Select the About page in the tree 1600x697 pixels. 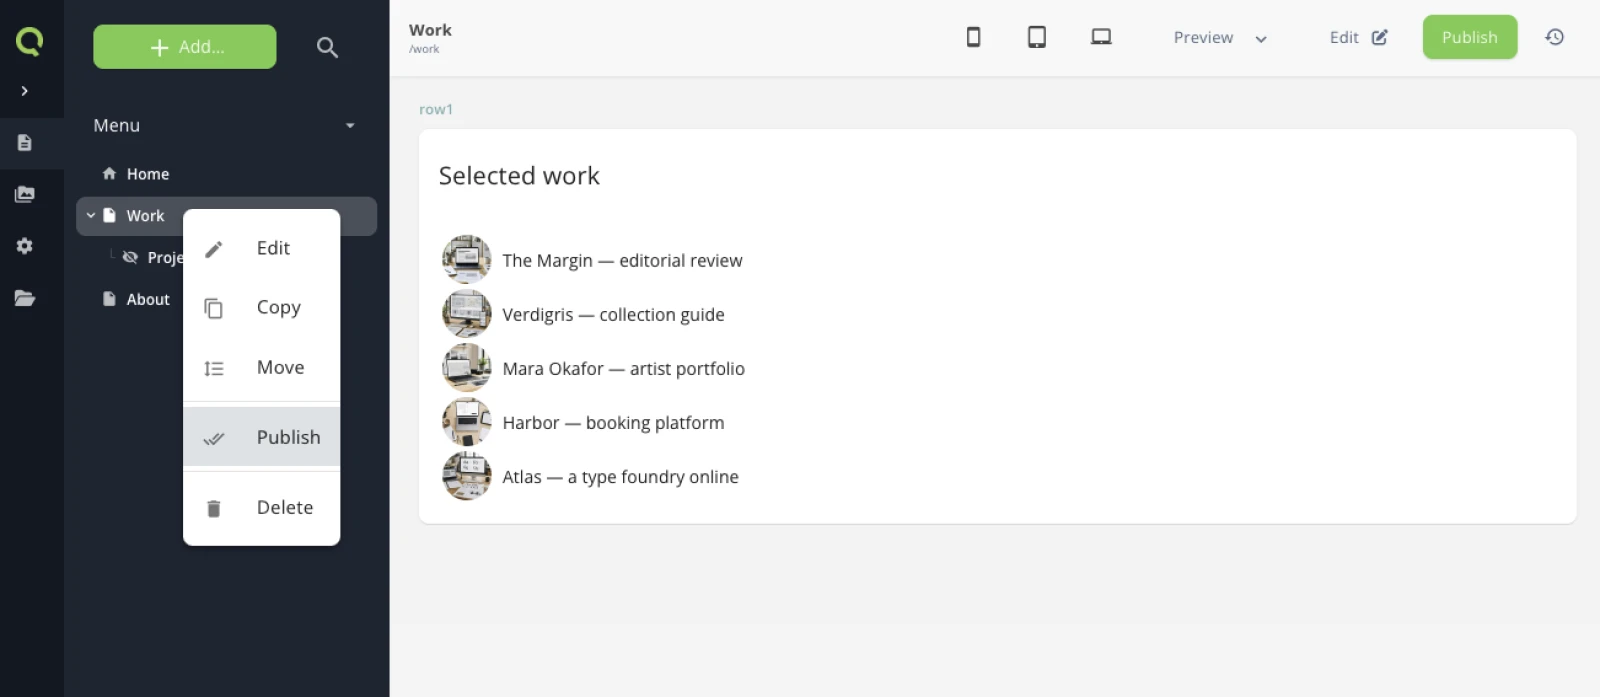click(x=148, y=299)
